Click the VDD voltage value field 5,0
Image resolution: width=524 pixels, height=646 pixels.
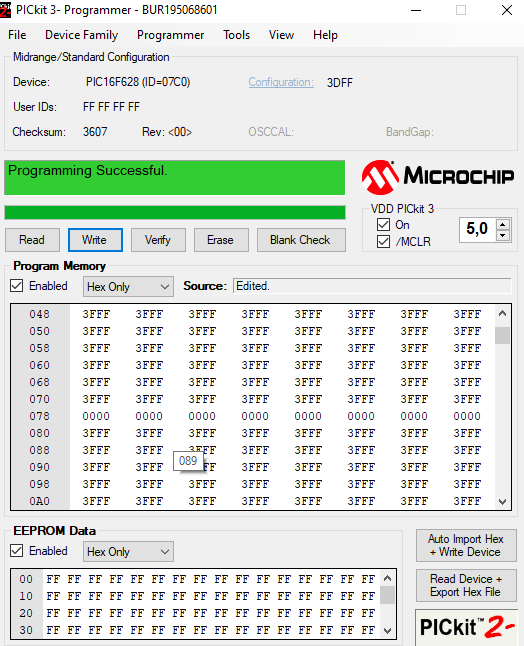coord(478,229)
